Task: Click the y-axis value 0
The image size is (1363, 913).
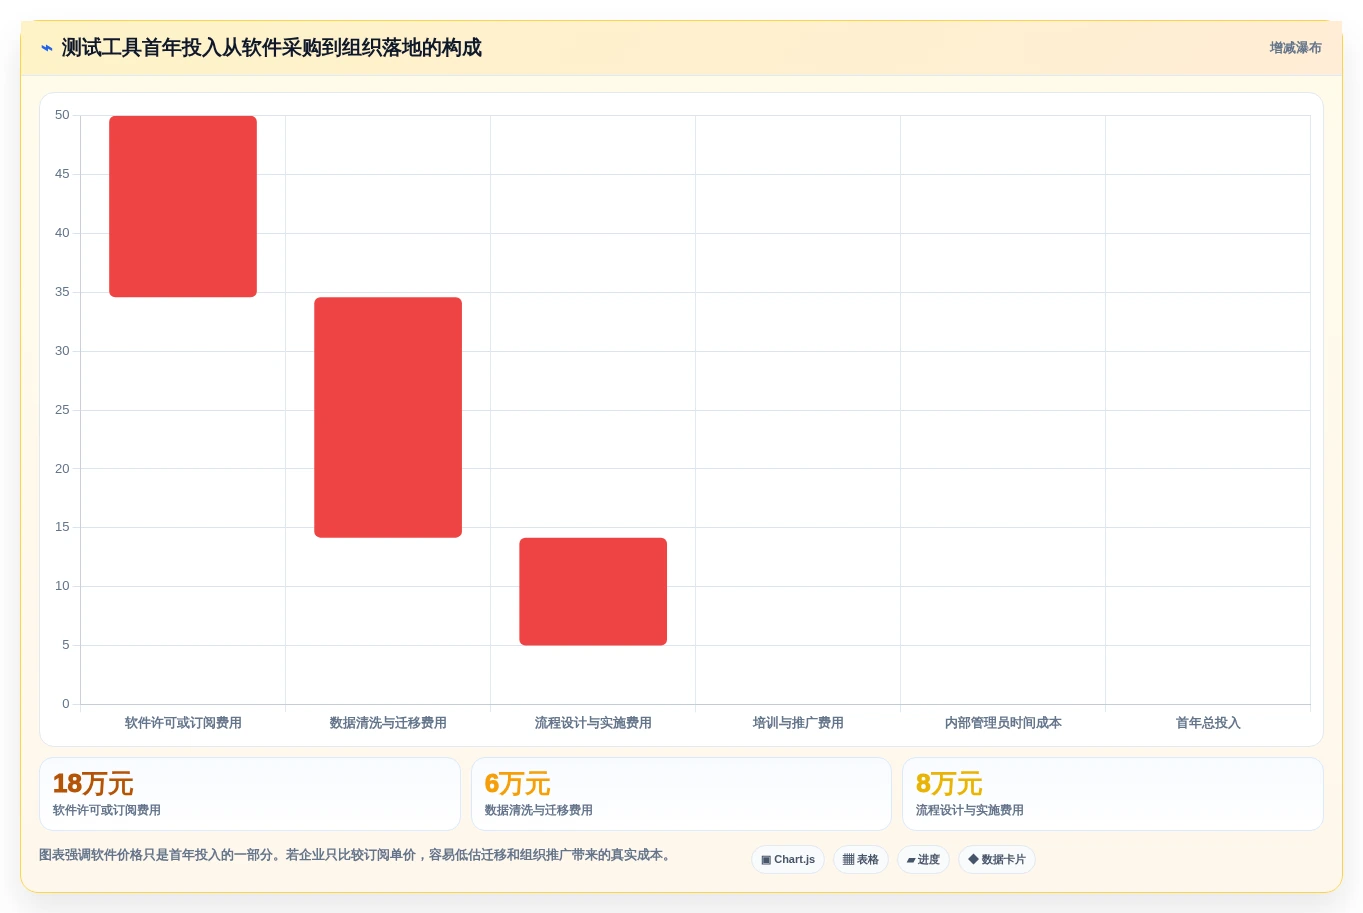Action: (66, 704)
